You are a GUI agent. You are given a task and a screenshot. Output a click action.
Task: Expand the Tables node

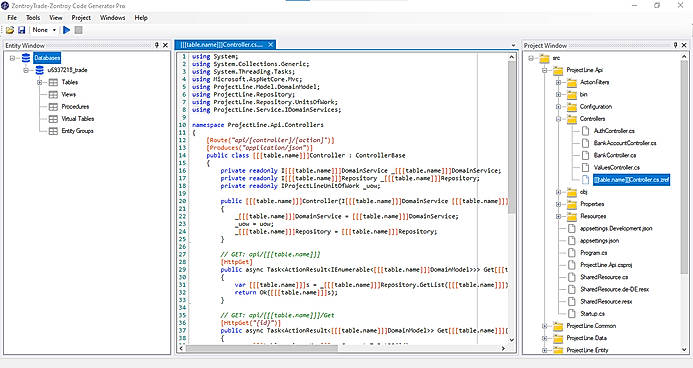[x=39, y=82]
